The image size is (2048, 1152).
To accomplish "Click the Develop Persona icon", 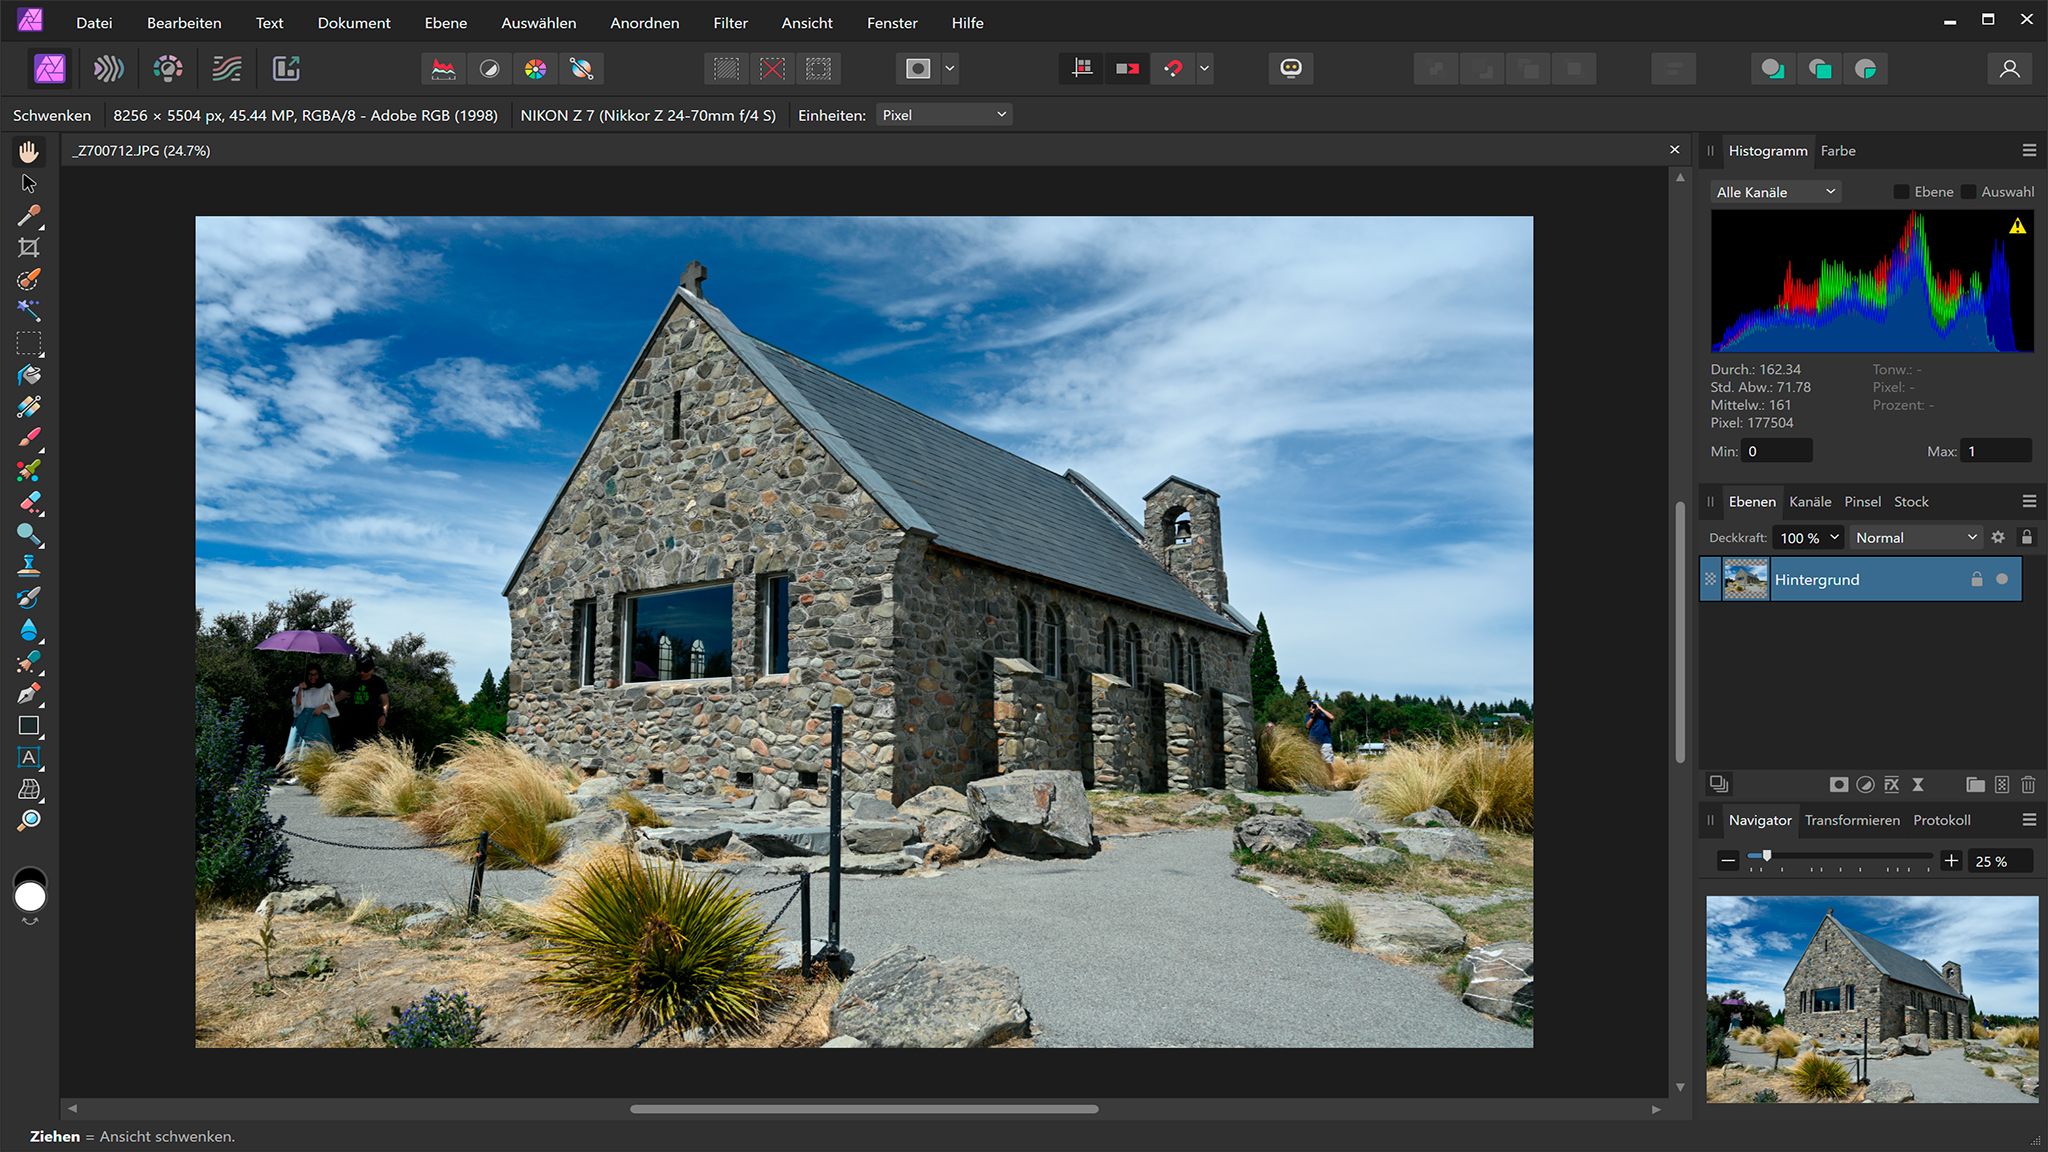I will 168,68.
